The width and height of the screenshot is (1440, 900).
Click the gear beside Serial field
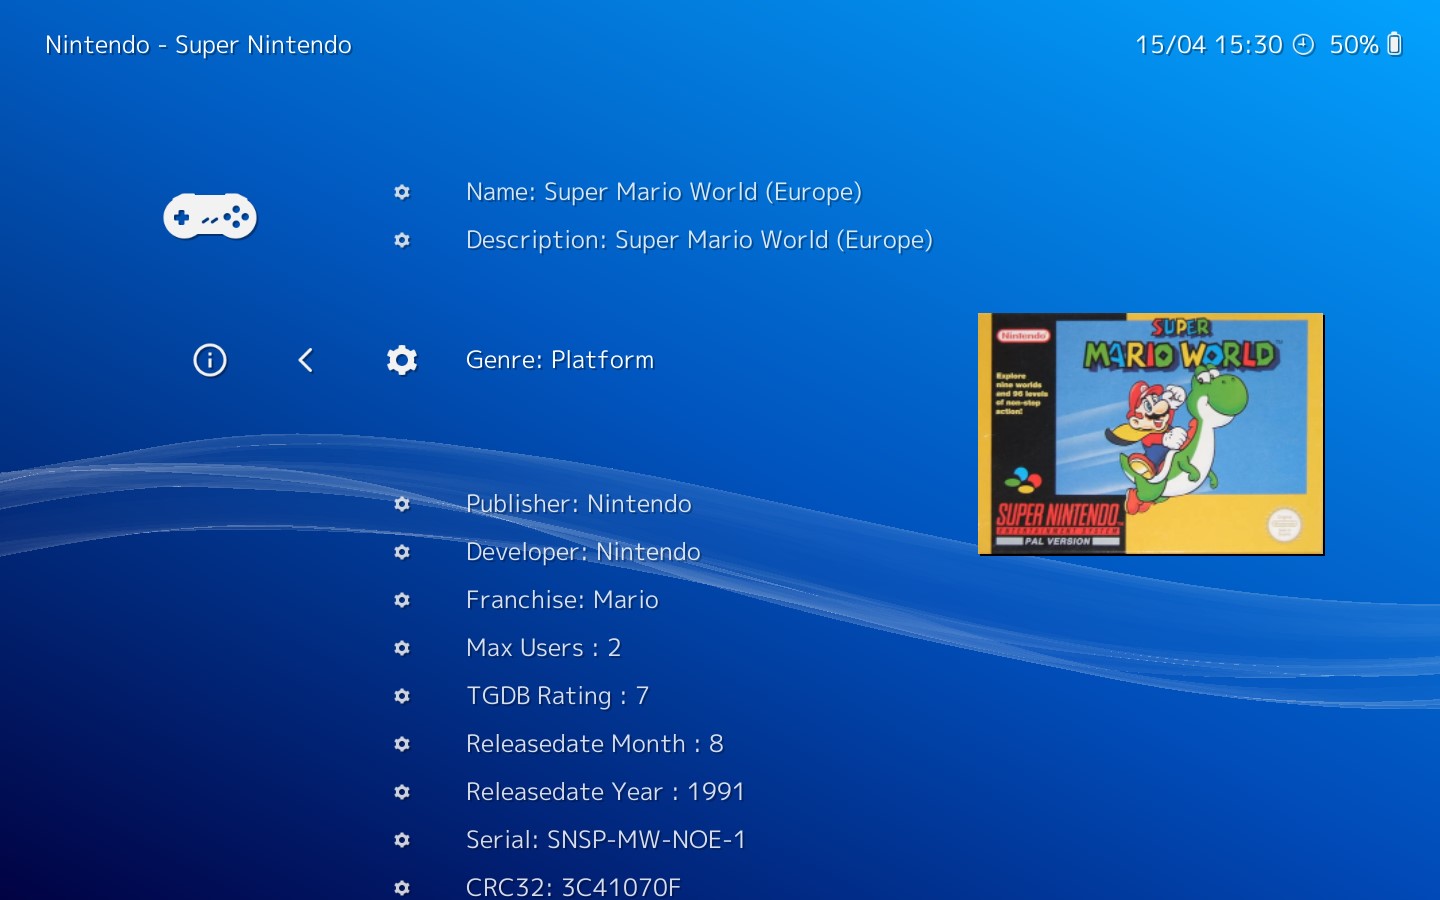pyautogui.click(x=402, y=840)
